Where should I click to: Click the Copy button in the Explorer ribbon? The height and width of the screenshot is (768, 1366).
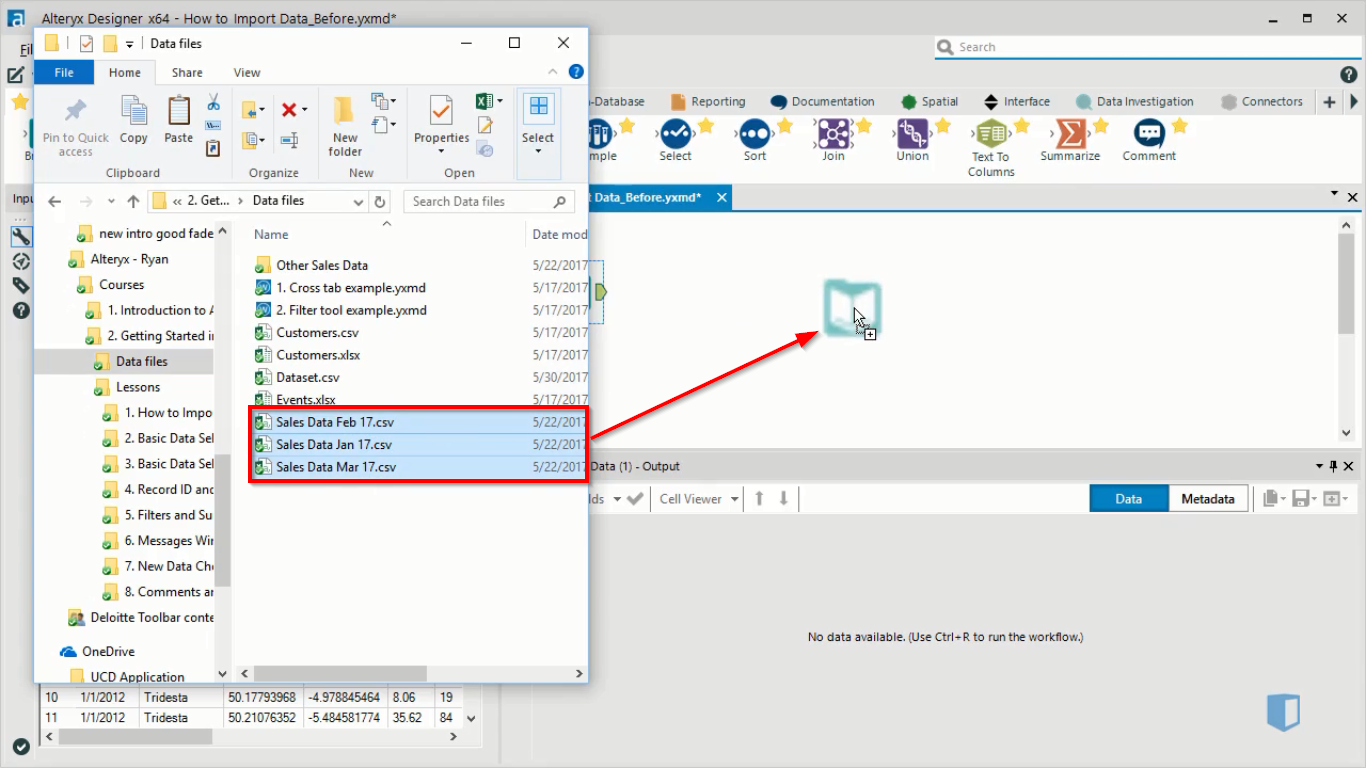[134, 120]
